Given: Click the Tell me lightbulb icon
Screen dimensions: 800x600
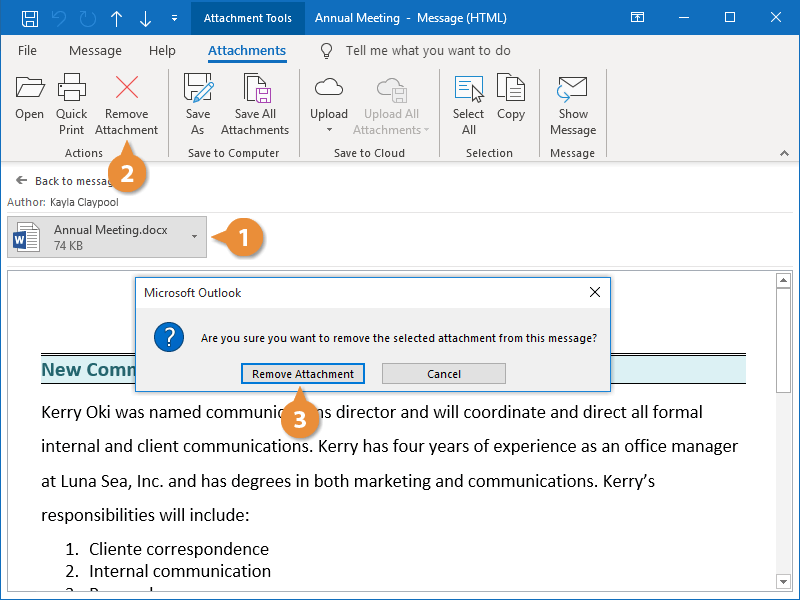Looking at the screenshot, I should pos(326,51).
